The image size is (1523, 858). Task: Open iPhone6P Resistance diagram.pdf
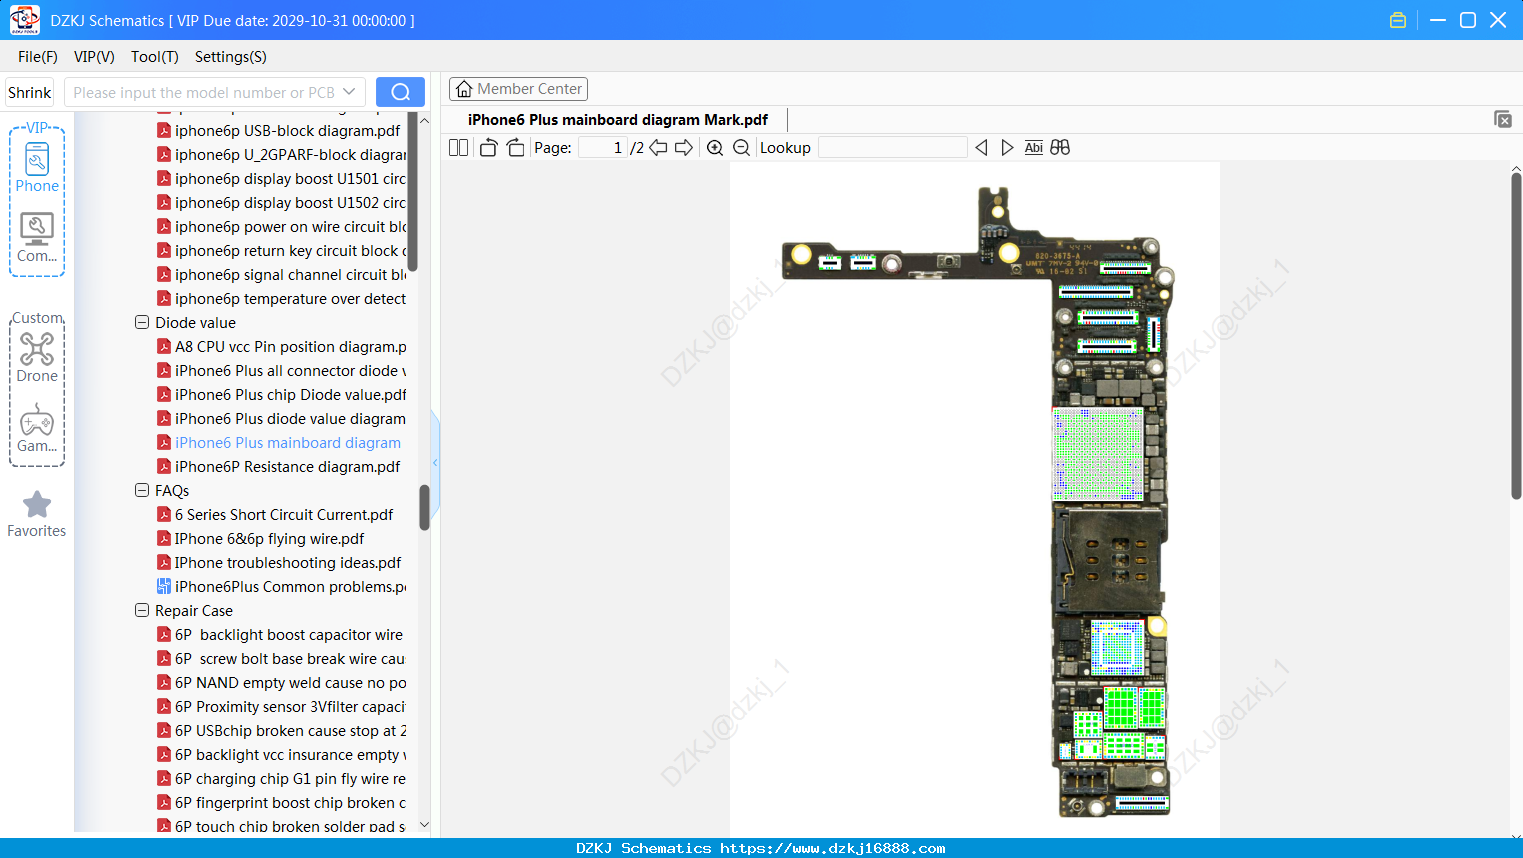tap(287, 467)
